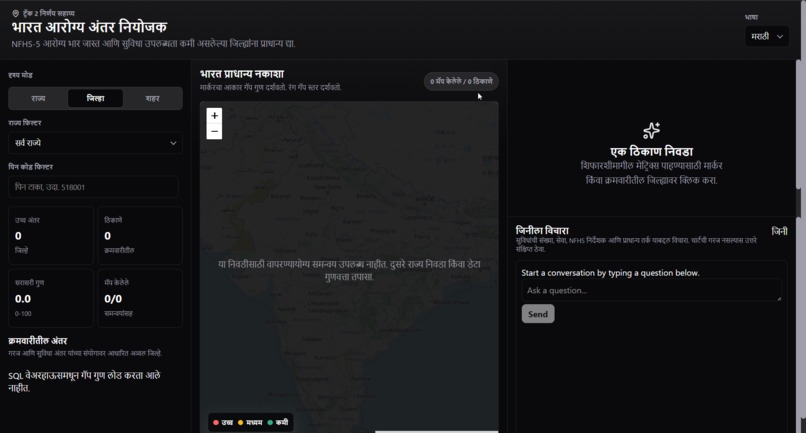
Task: Click the resize handle of question text box
Action: (779, 298)
